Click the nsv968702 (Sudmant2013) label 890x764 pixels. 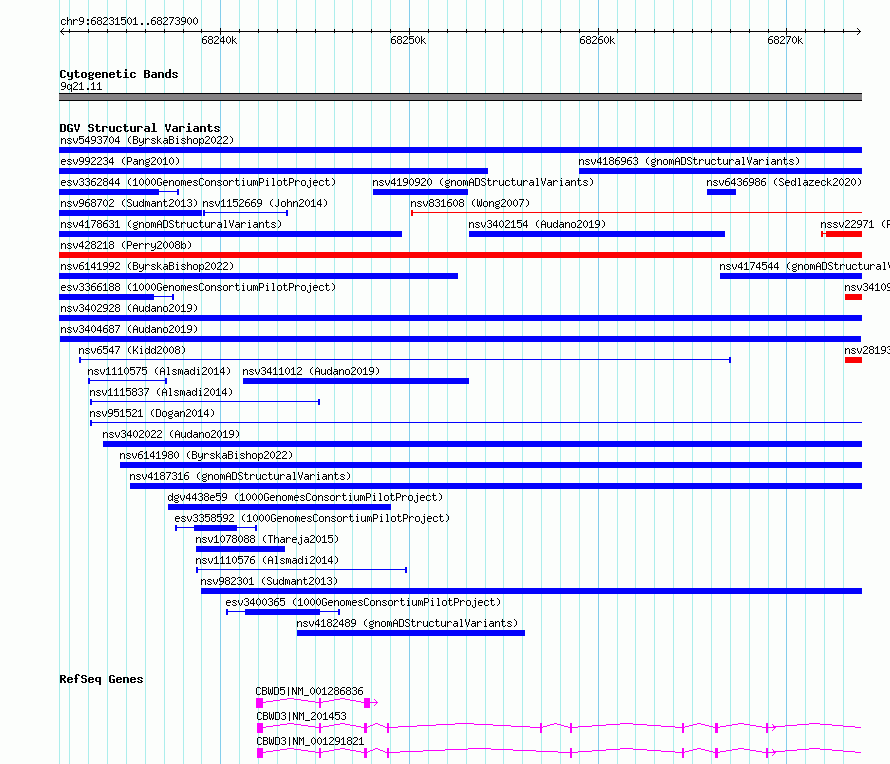[x=129, y=203]
